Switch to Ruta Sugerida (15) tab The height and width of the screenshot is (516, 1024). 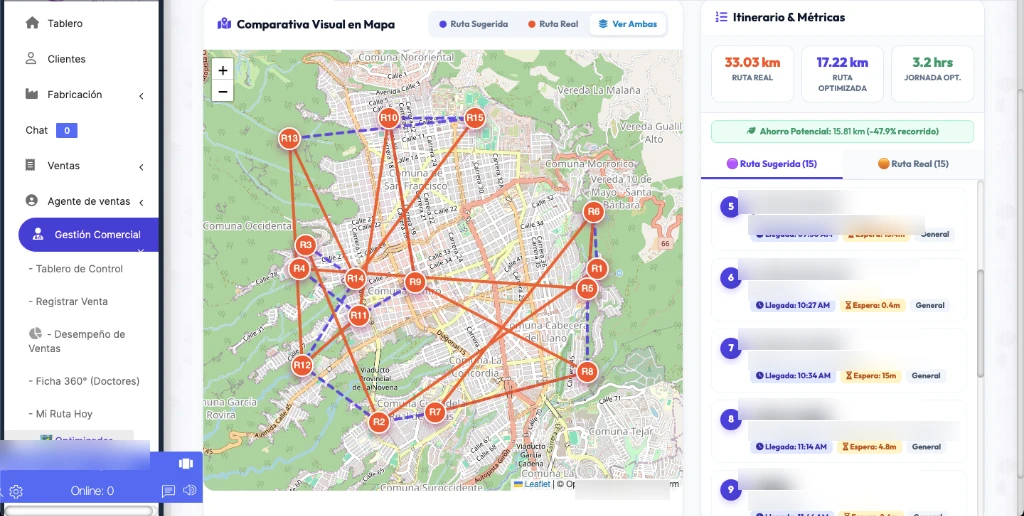771,163
